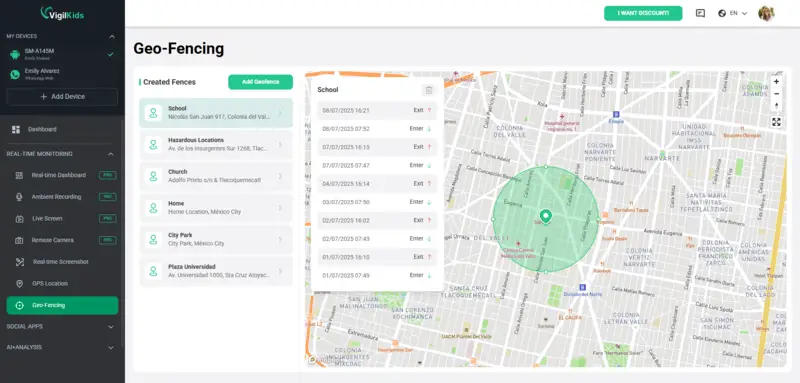
Task: Click the Home fence person icon
Action: click(x=153, y=208)
